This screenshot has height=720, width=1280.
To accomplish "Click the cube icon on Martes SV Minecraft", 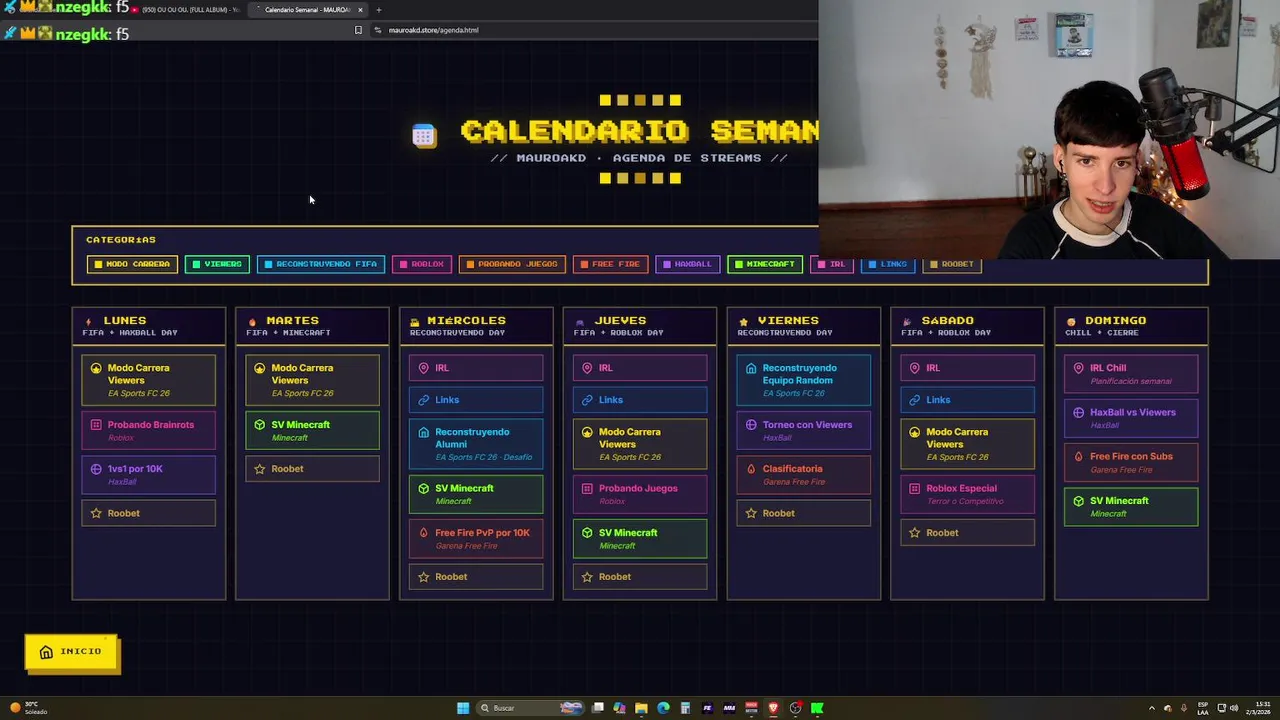I will click(260, 425).
